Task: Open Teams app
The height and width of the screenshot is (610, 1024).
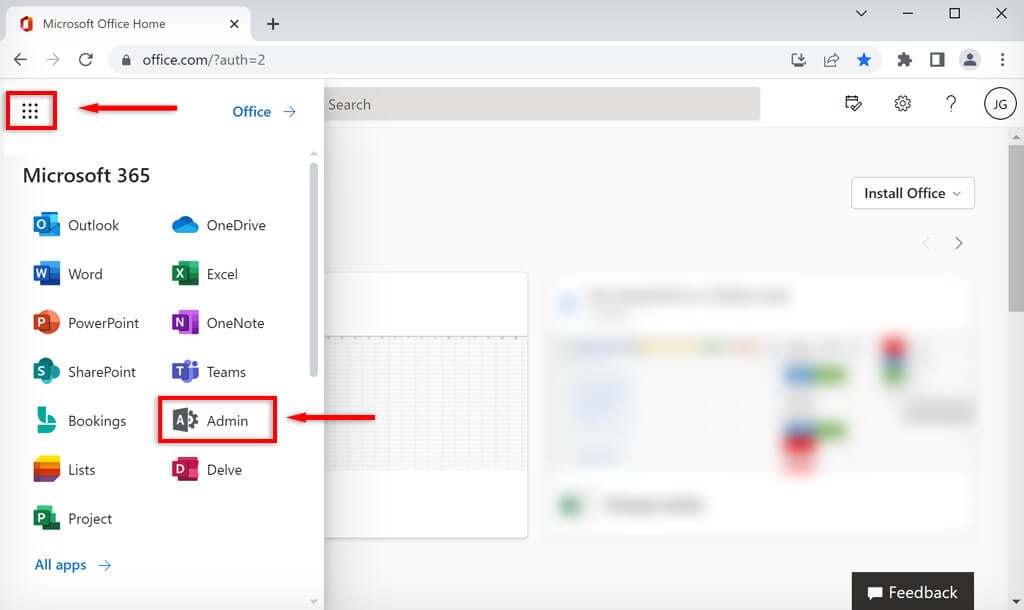Action: pos(209,372)
